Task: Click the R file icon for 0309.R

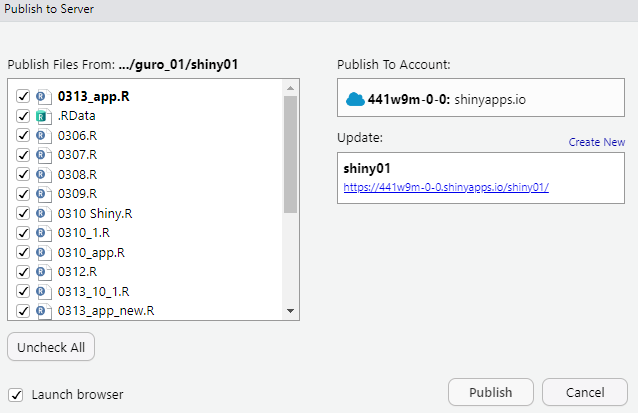Action: click(44, 194)
